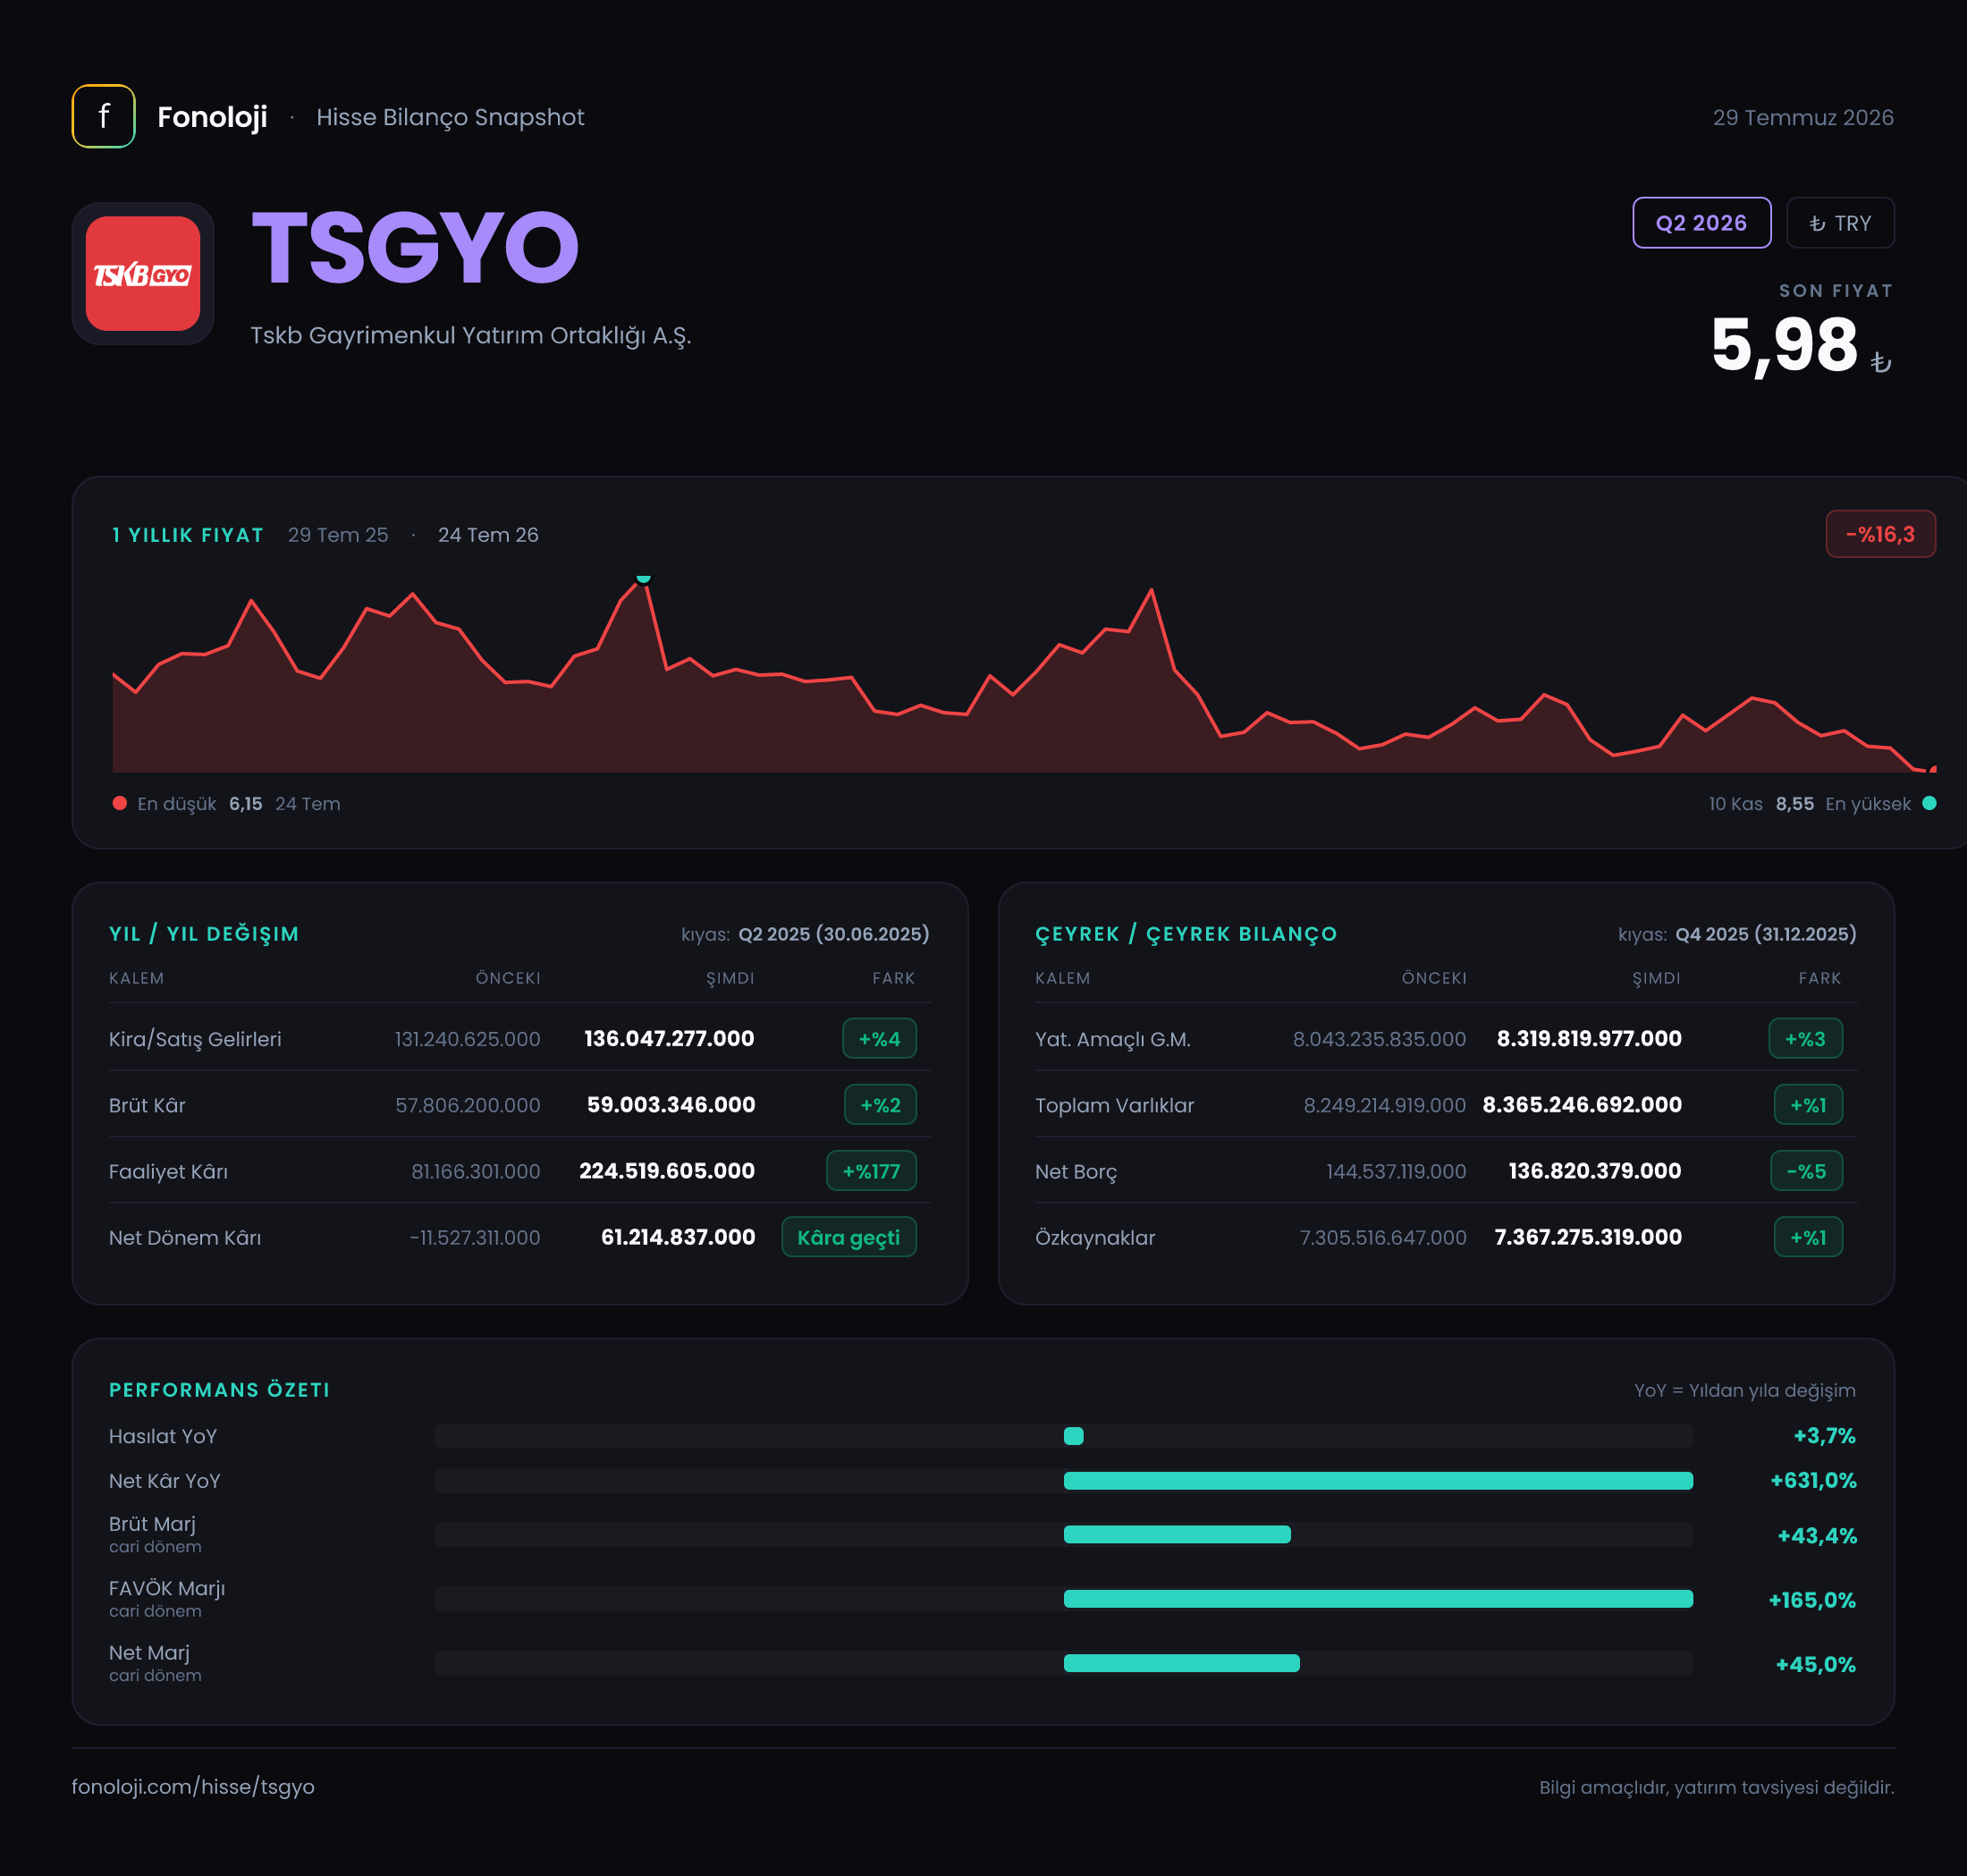The height and width of the screenshot is (1876, 1967).
Task: Click the +45,0% Net Marj value
Action: [1815, 1664]
